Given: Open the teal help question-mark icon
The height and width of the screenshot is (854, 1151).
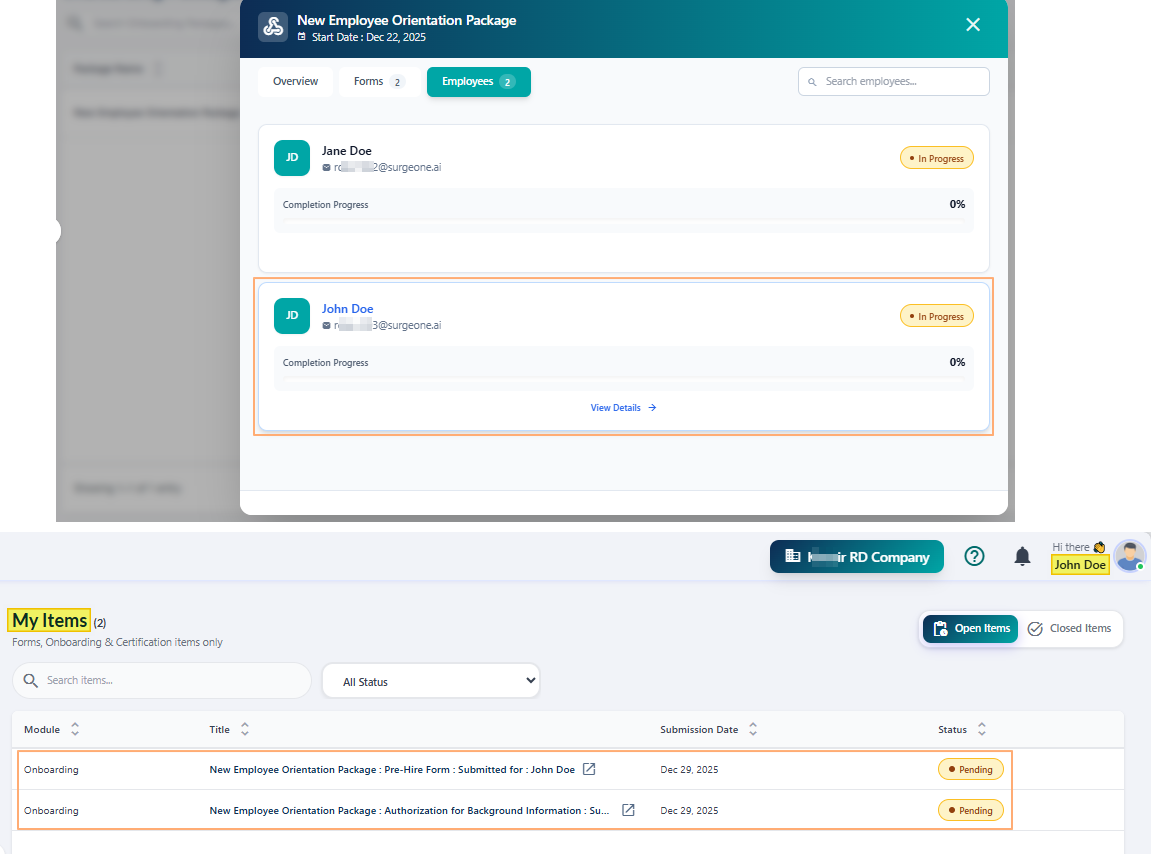Looking at the screenshot, I should click(x=974, y=556).
